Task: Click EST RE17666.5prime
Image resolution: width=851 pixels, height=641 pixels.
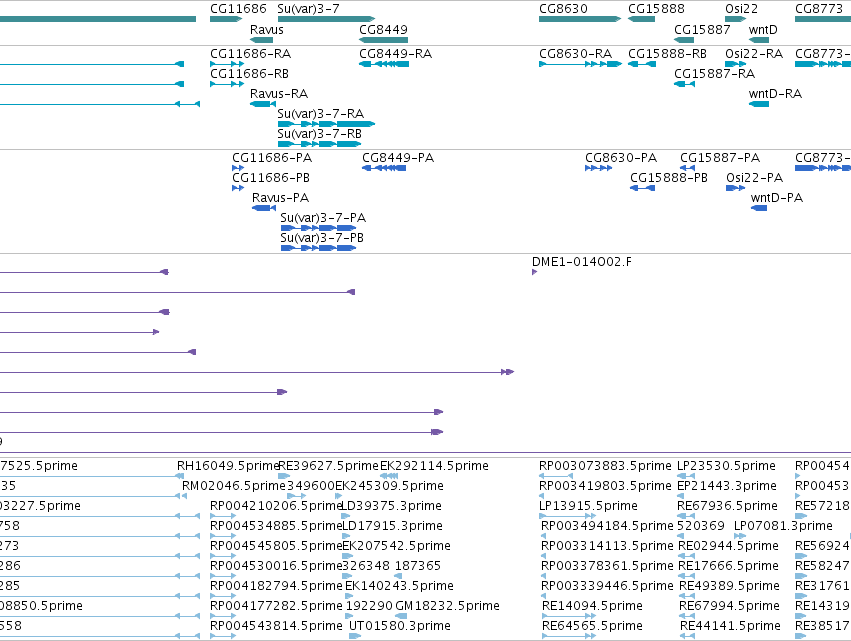Action: [x=729, y=566]
